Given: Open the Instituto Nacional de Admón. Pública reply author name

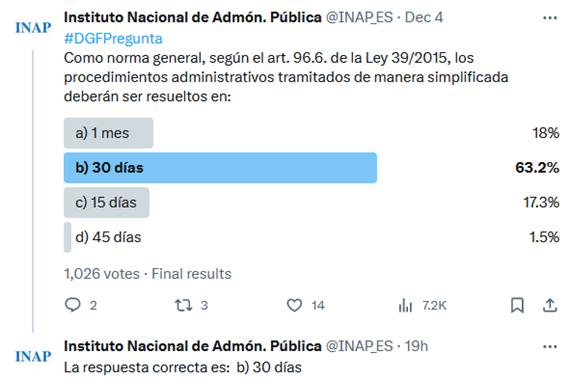Looking at the screenshot, I should 193,346.
